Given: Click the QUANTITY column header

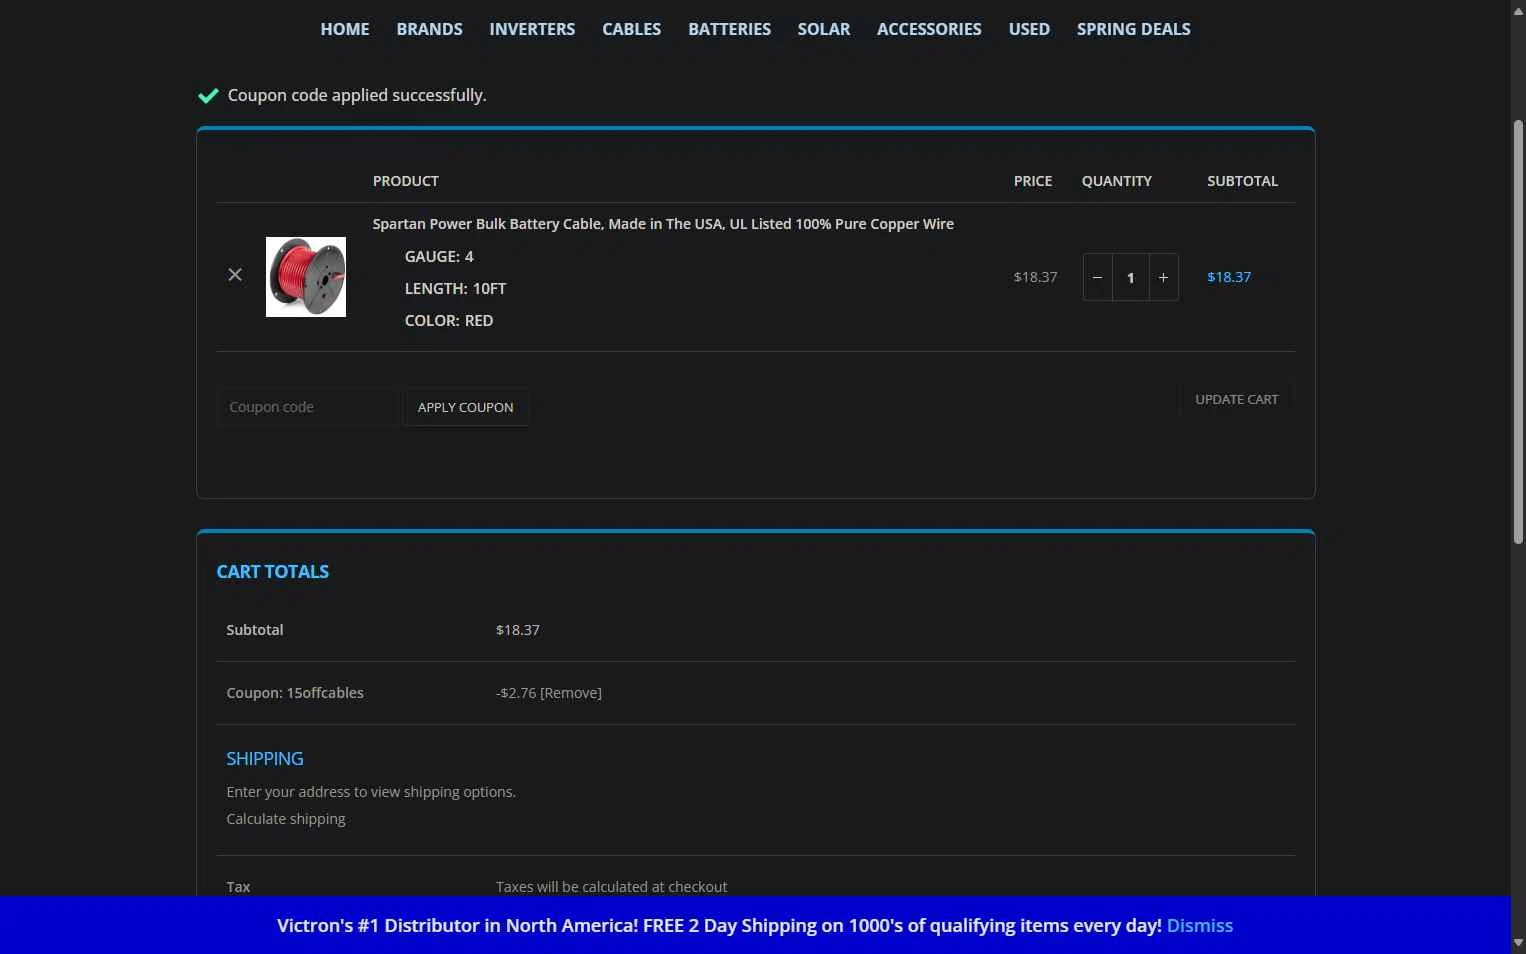Looking at the screenshot, I should click(1116, 181).
